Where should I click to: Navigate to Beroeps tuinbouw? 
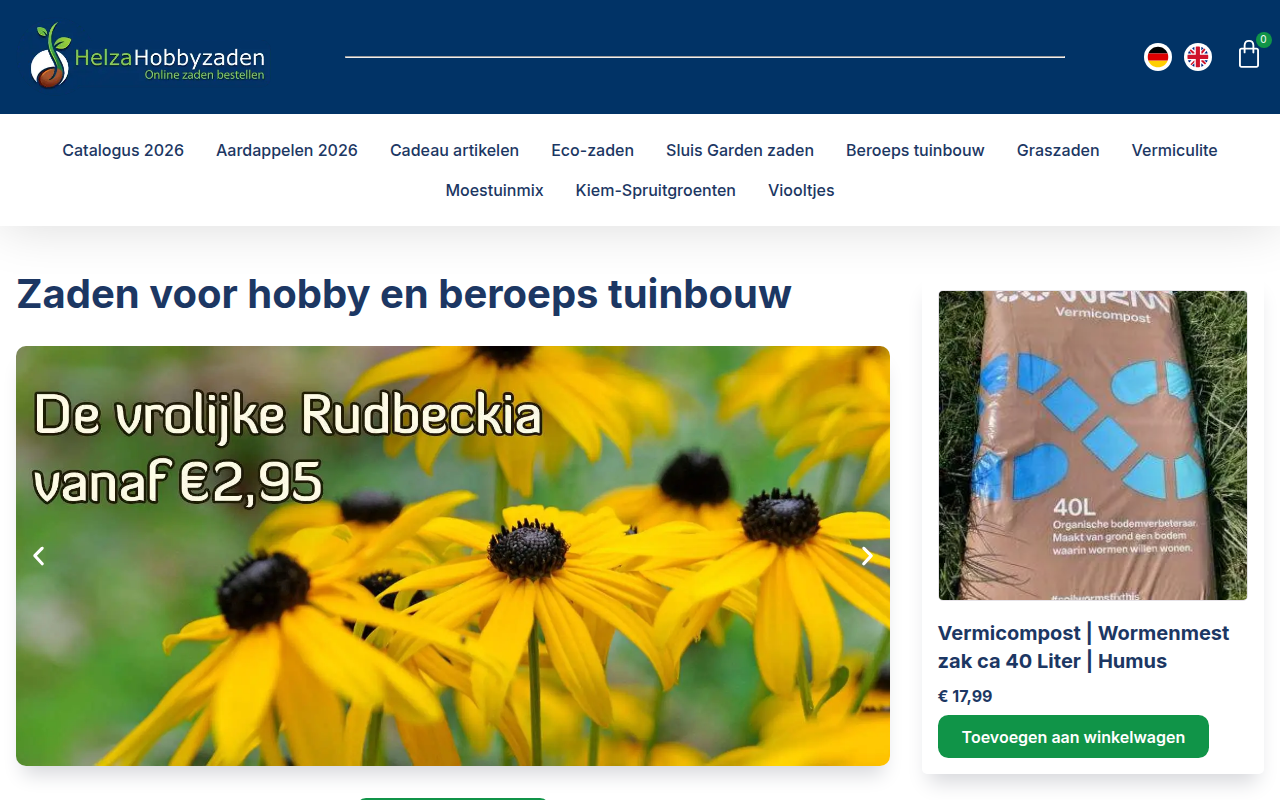(915, 150)
